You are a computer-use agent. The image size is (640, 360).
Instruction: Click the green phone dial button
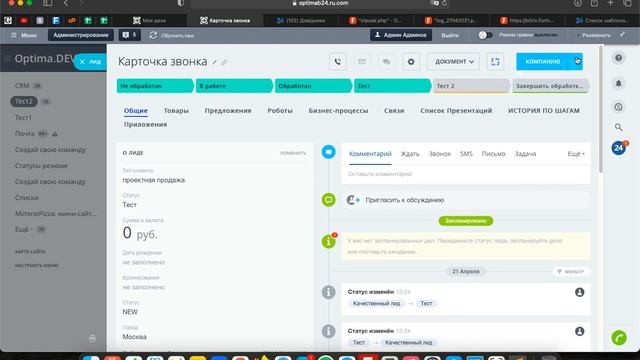tap(619, 338)
